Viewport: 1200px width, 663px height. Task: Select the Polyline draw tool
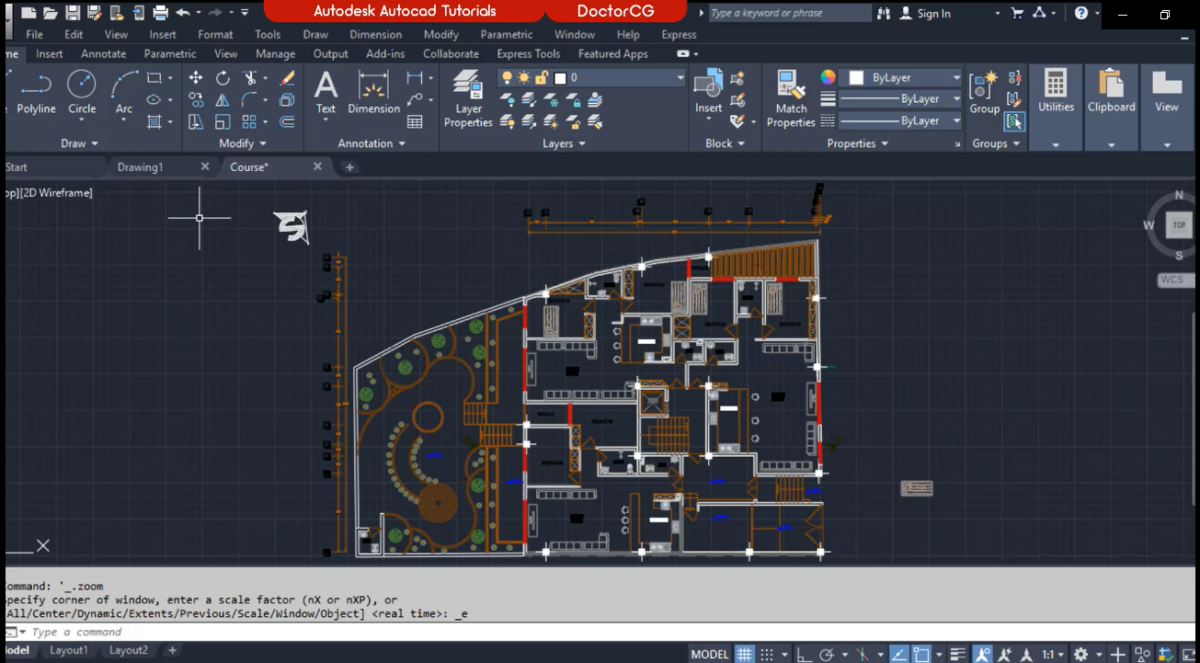tap(35, 92)
